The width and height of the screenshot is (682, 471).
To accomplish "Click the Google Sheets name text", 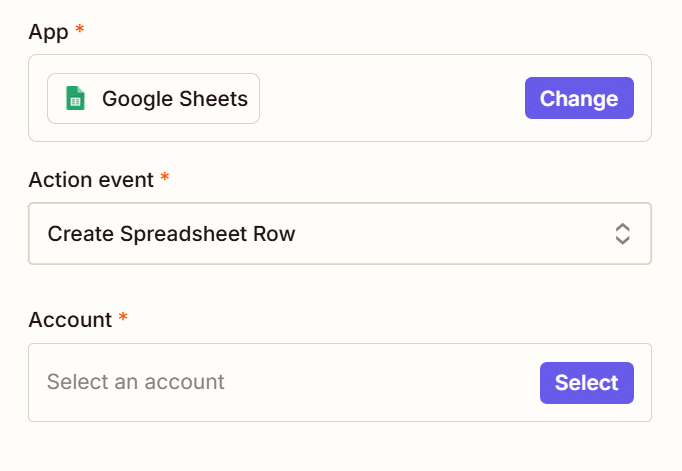I will (x=174, y=99).
